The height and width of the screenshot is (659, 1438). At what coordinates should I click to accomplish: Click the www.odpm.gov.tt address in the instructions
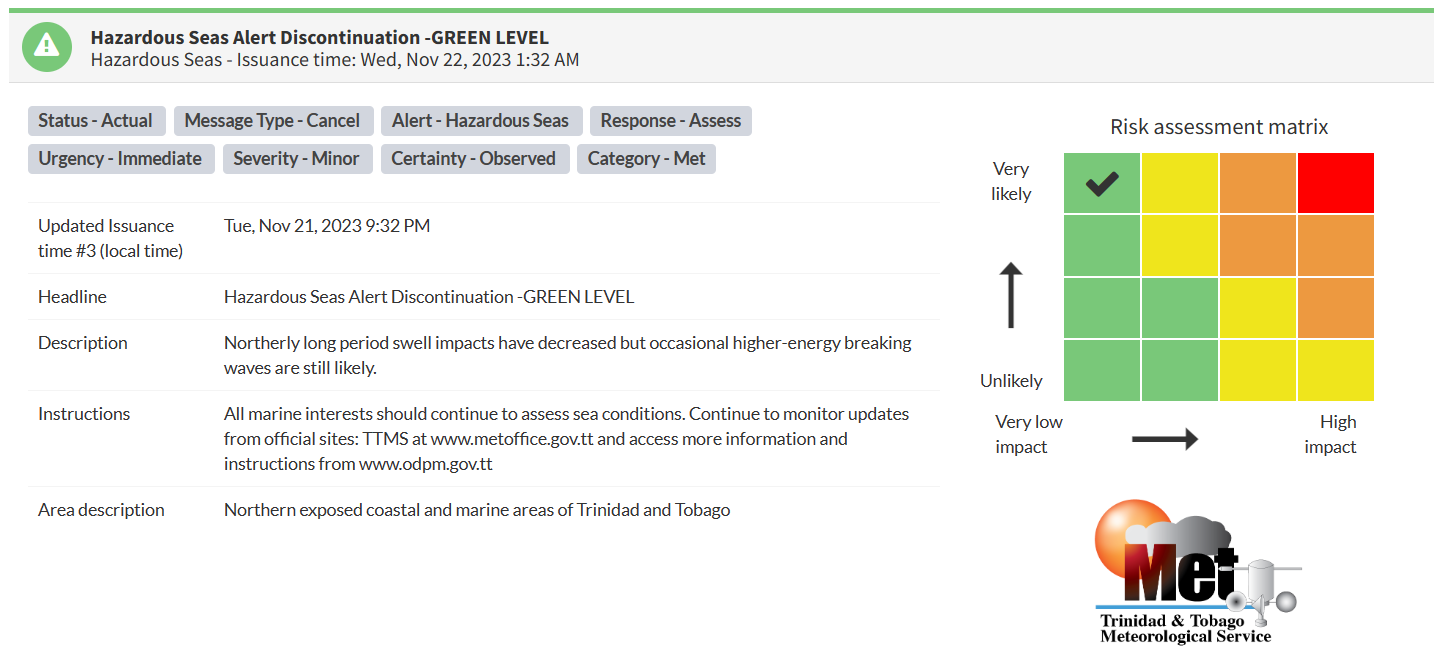[426, 464]
